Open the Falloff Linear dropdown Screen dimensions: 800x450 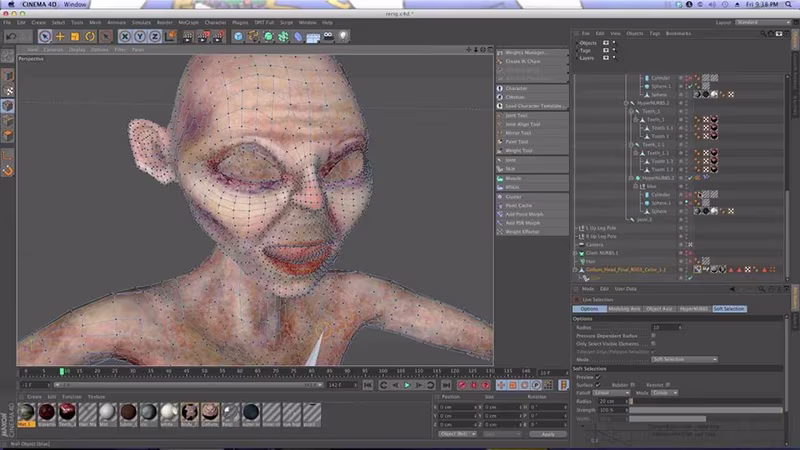pyautogui.click(x=611, y=393)
